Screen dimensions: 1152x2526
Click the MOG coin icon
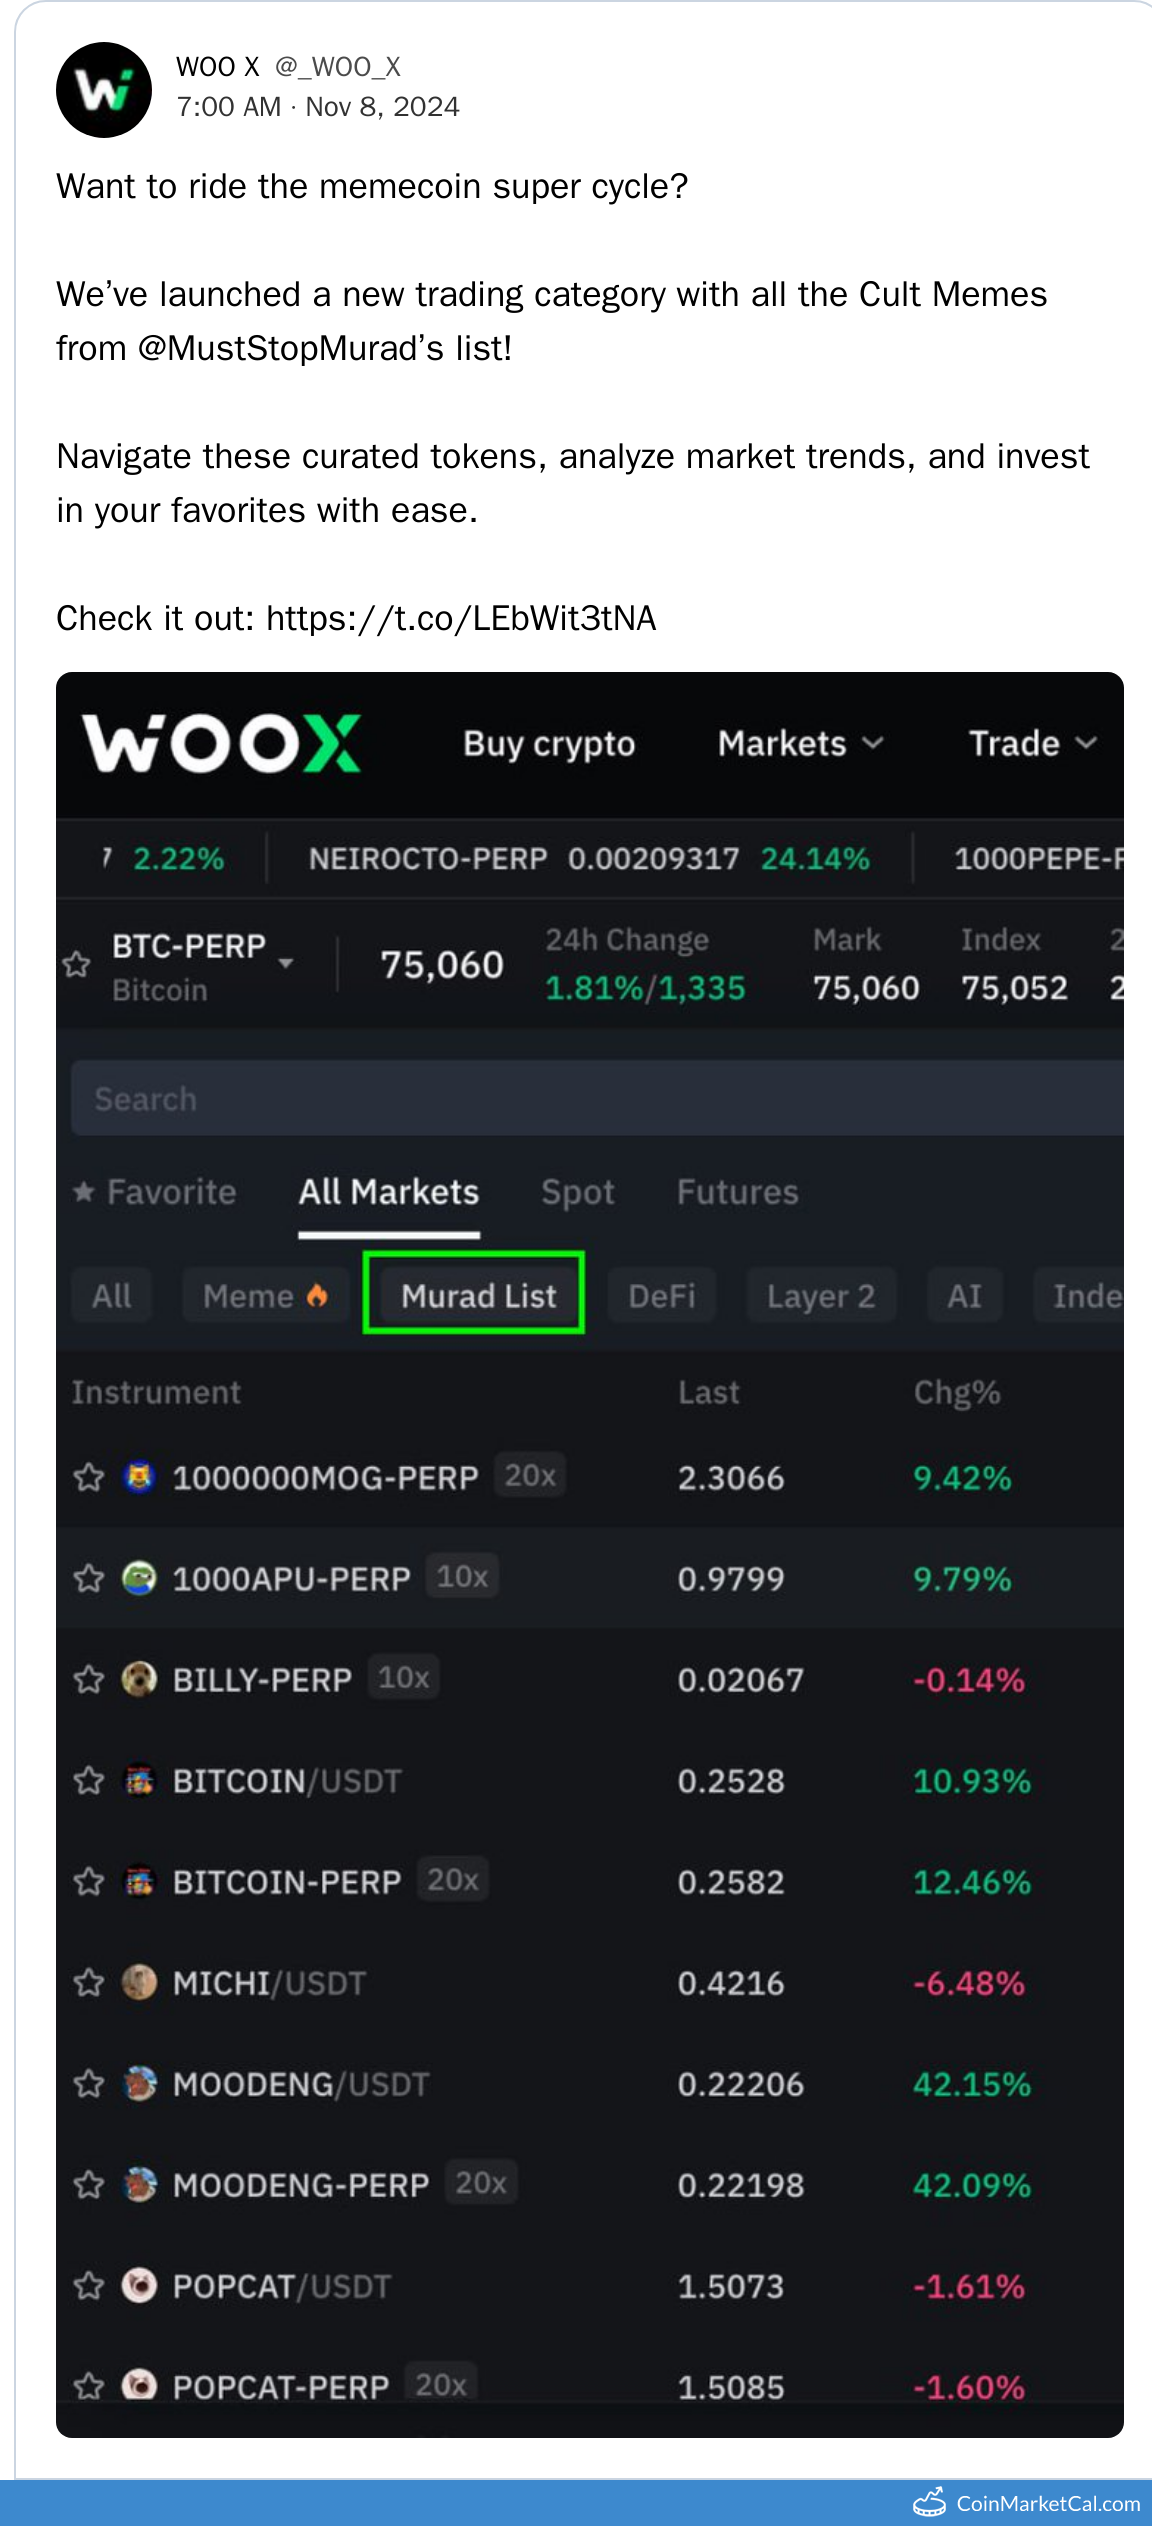(139, 1477)
